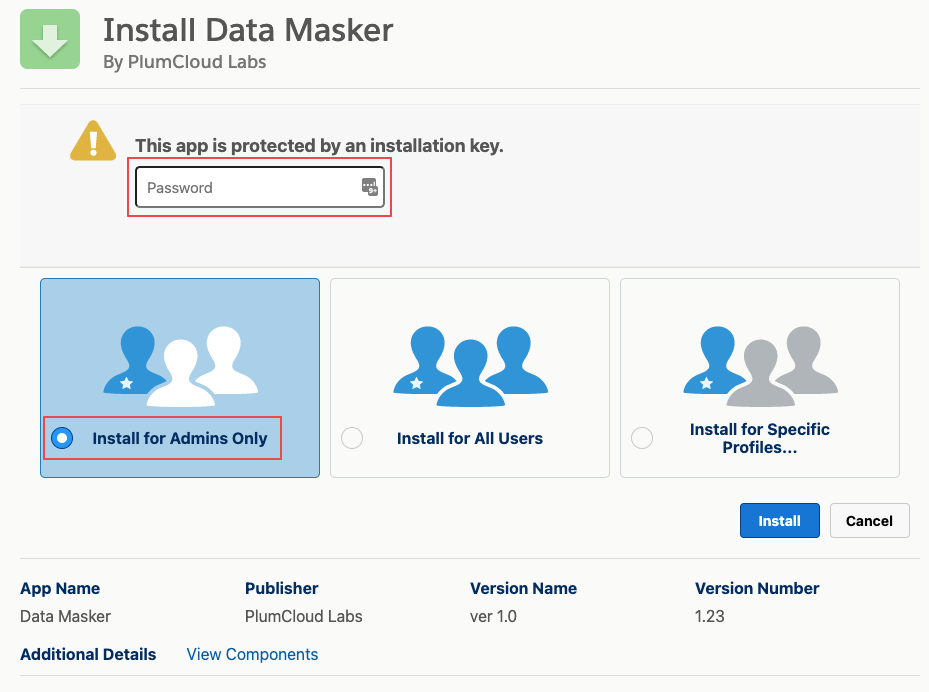Select the Install for All Users radio button
The image size is (929, 692).
click(352, 438)
